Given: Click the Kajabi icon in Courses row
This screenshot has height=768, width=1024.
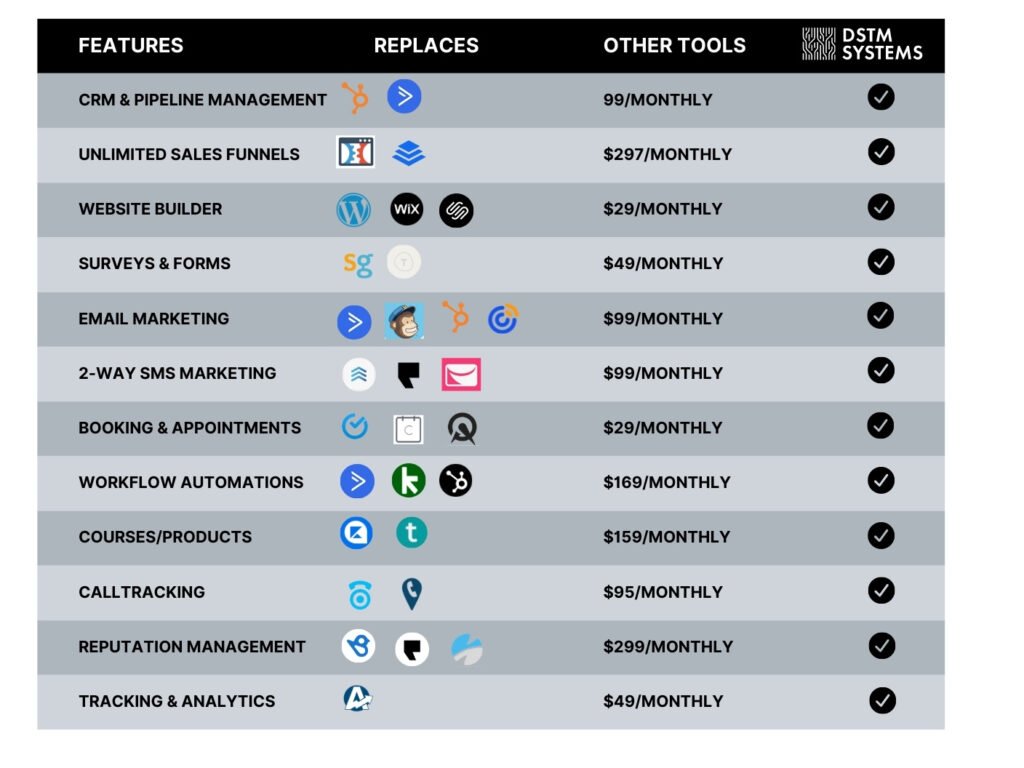Looking at the screenshot, I should click(356, 534).
